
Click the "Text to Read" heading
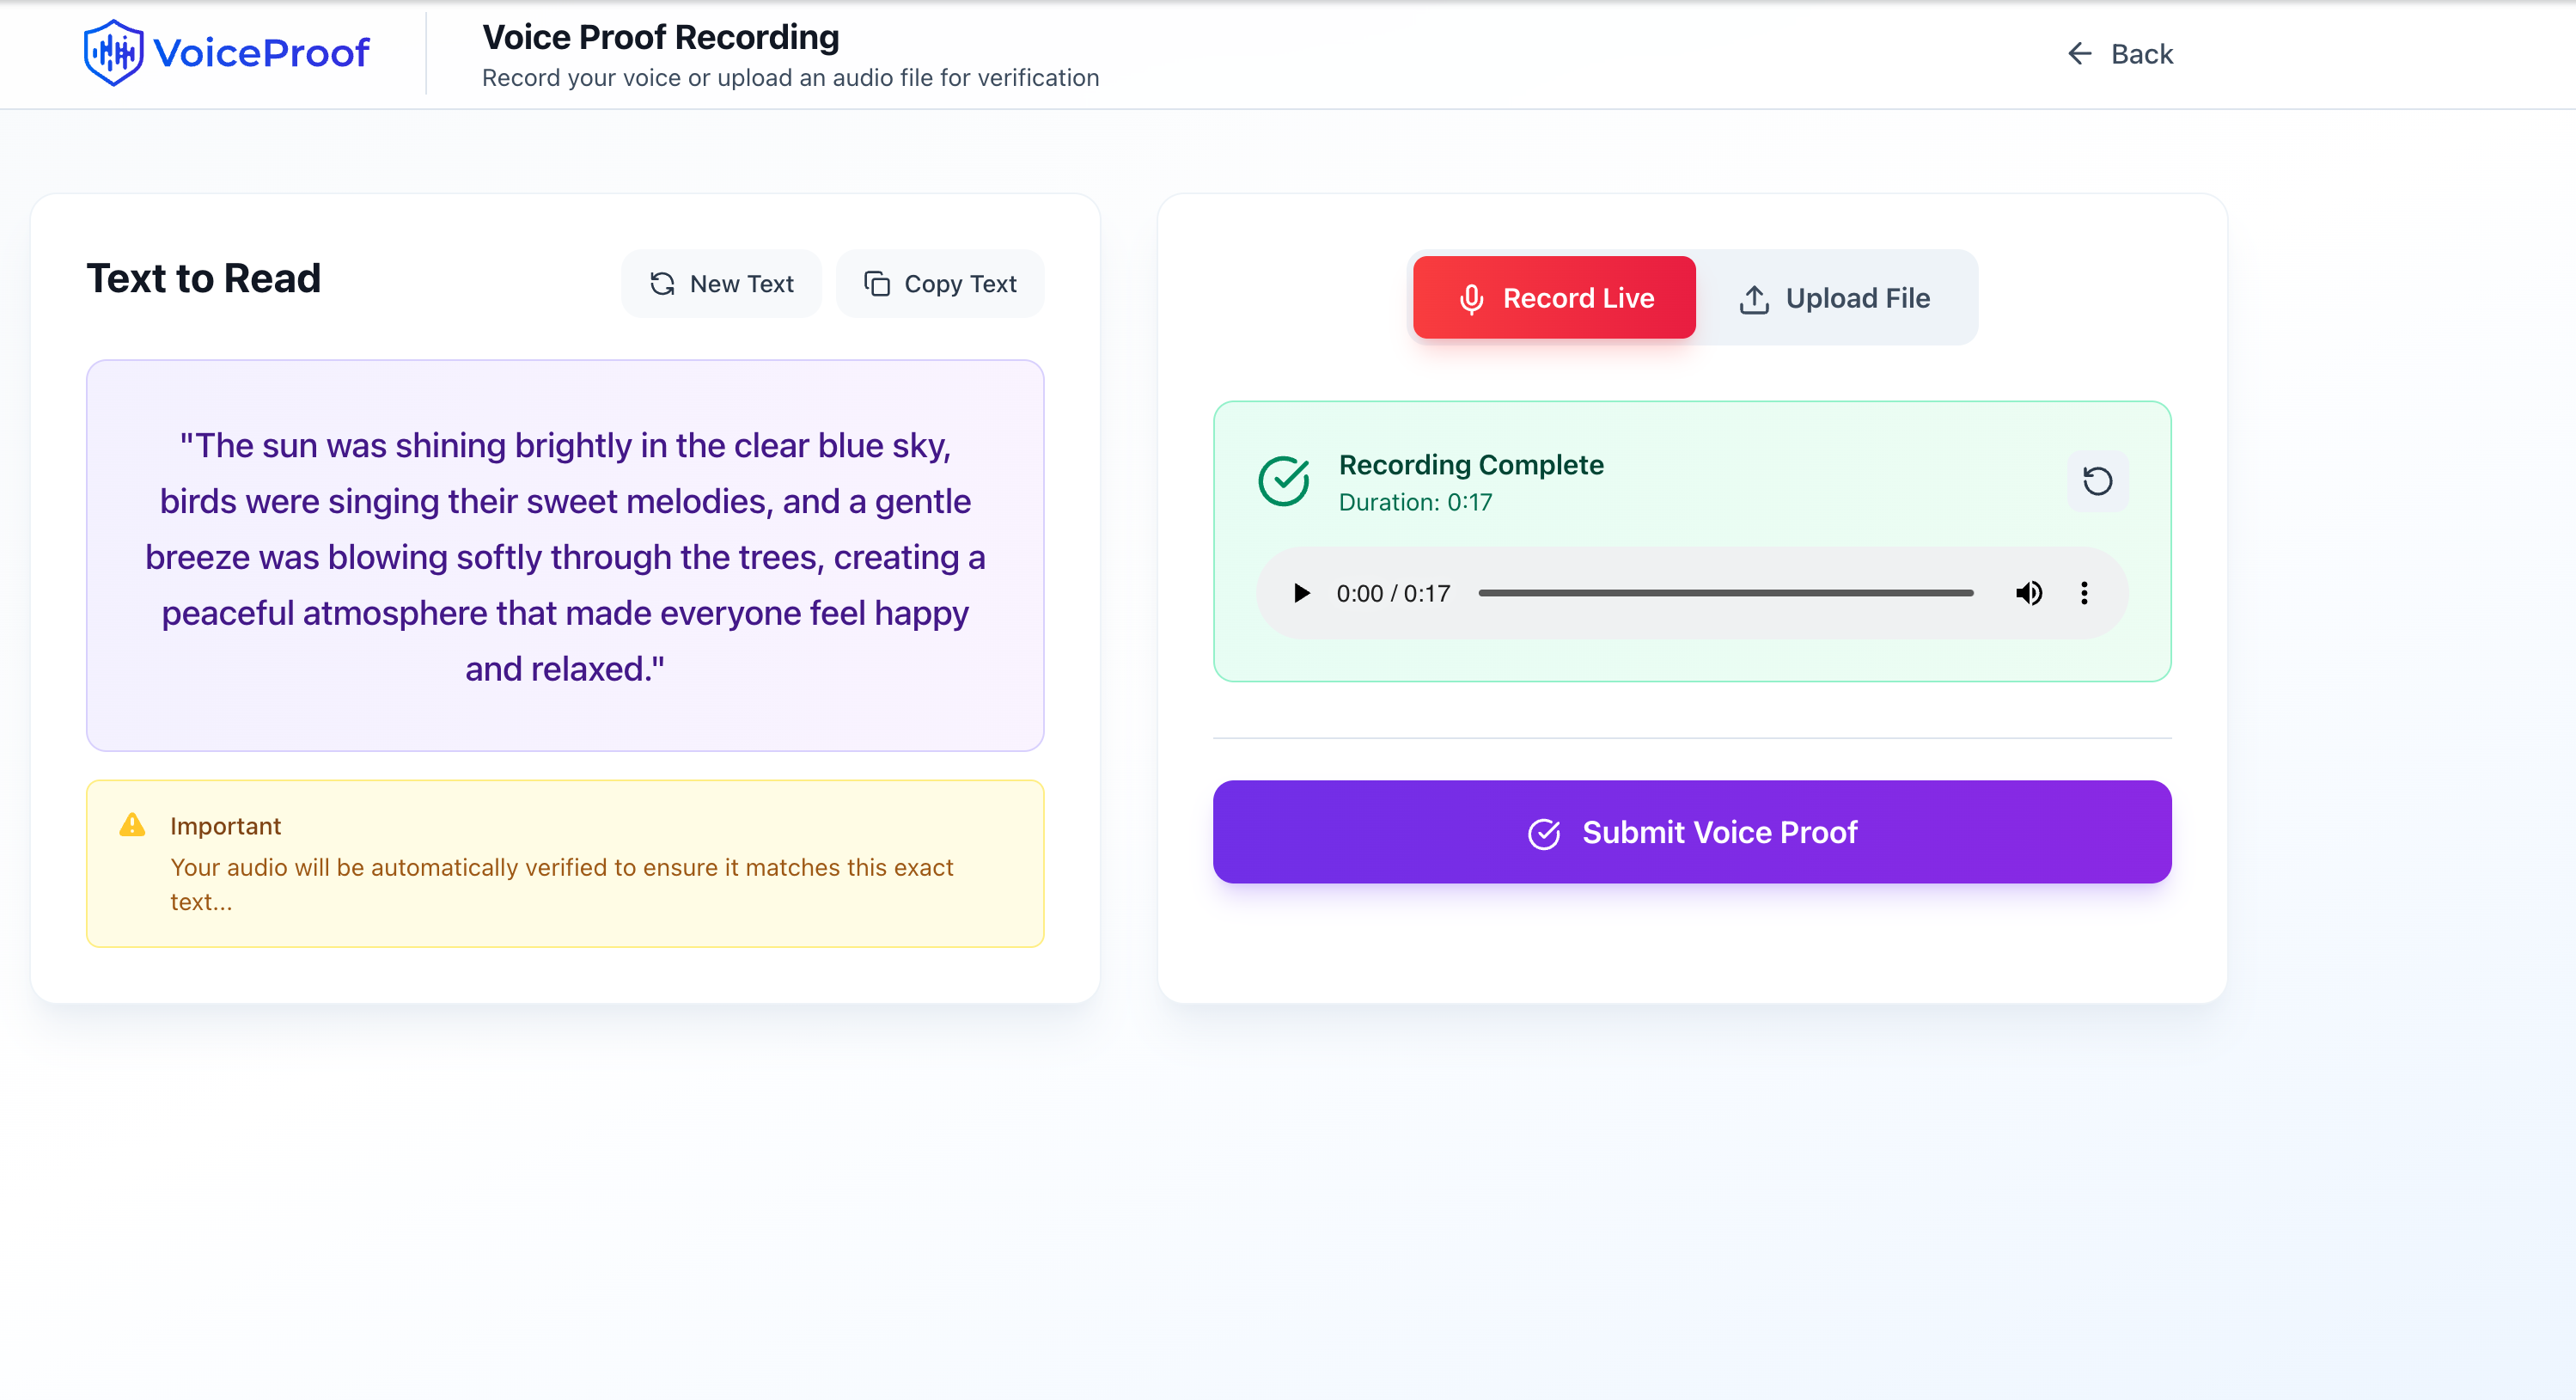coord(204,279)
